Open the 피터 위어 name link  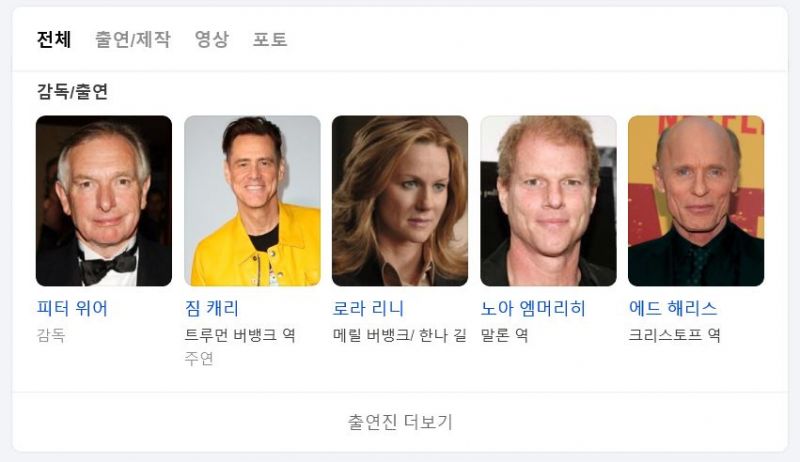pos(72,309)
